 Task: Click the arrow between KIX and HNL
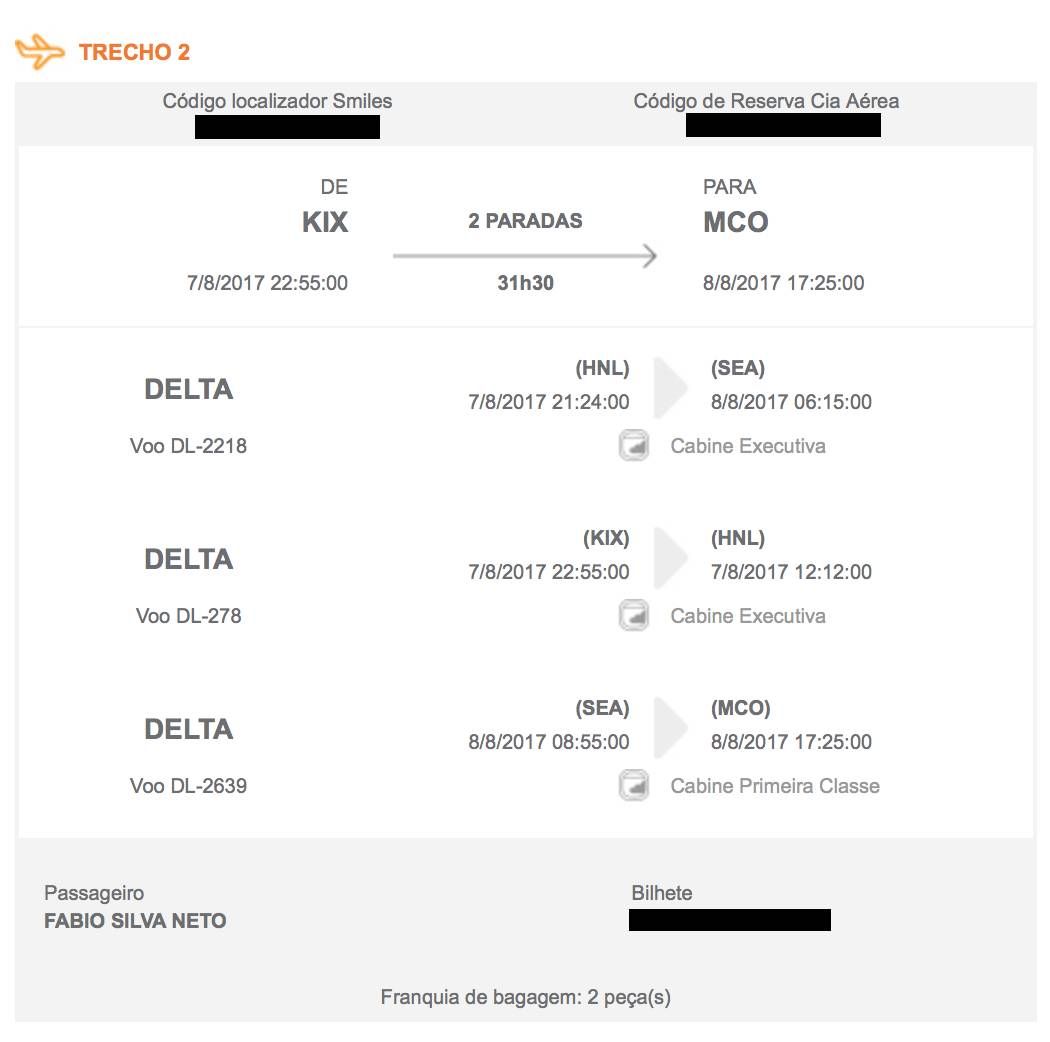[670, 558]
